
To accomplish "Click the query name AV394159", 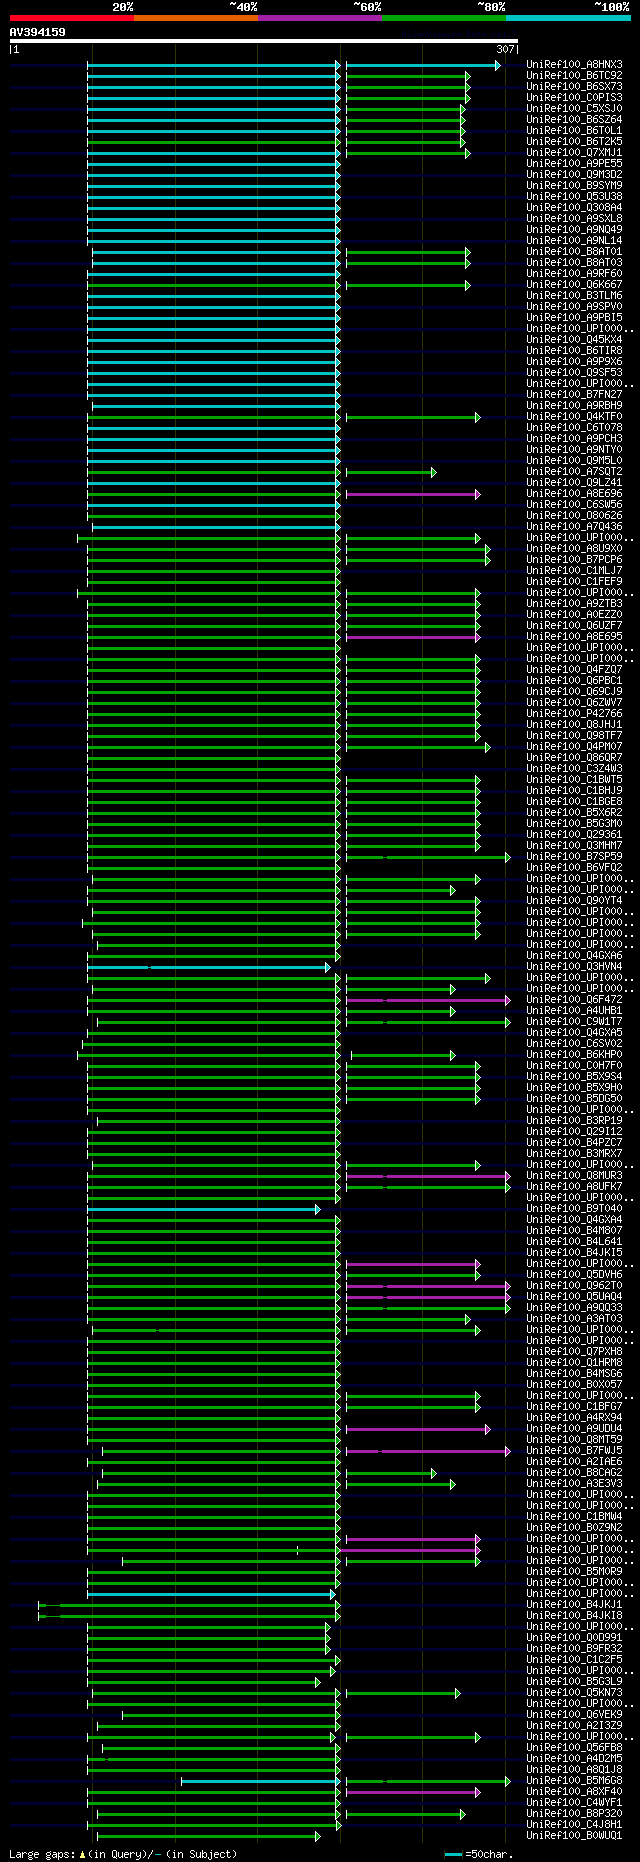I will pos(38,32).
